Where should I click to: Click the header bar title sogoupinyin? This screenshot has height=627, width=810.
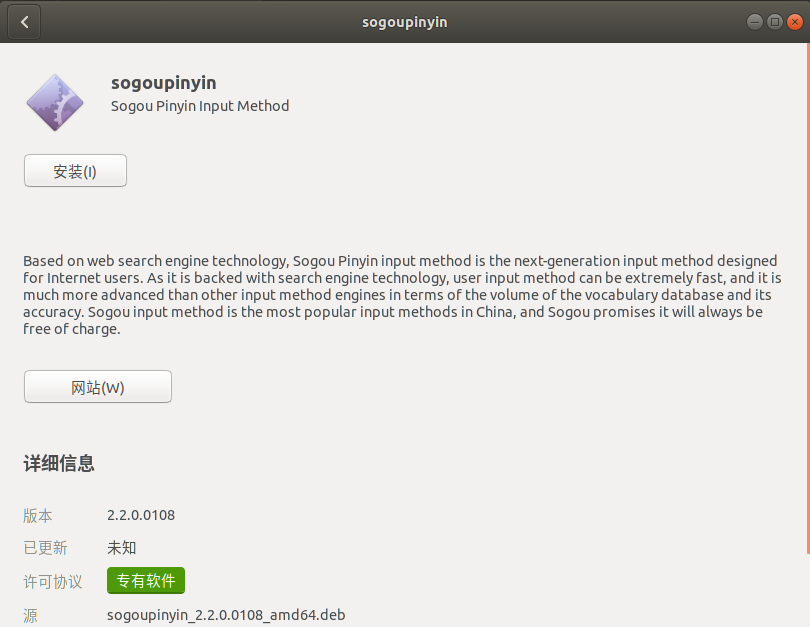[404, 22]
